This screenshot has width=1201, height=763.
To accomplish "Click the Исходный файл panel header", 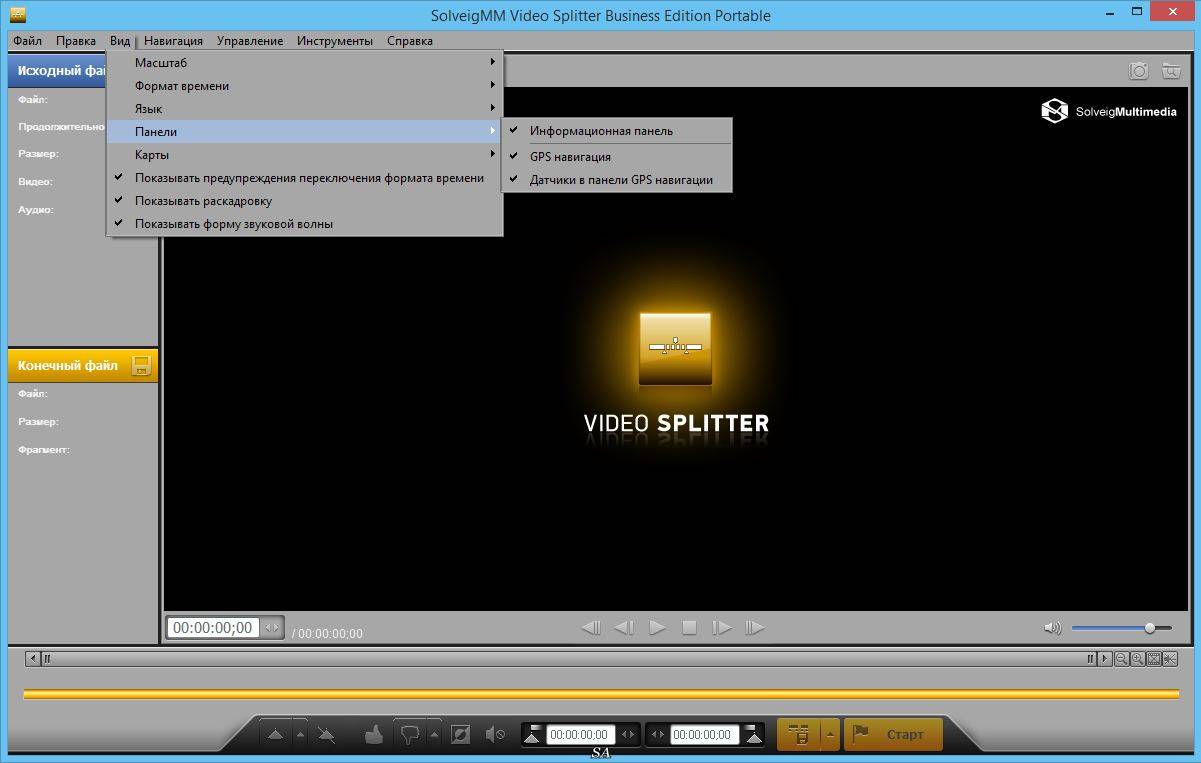I will (57, 71).
